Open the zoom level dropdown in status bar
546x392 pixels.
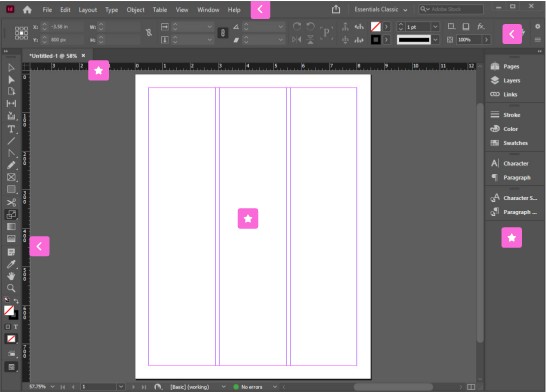pos(52,387)
